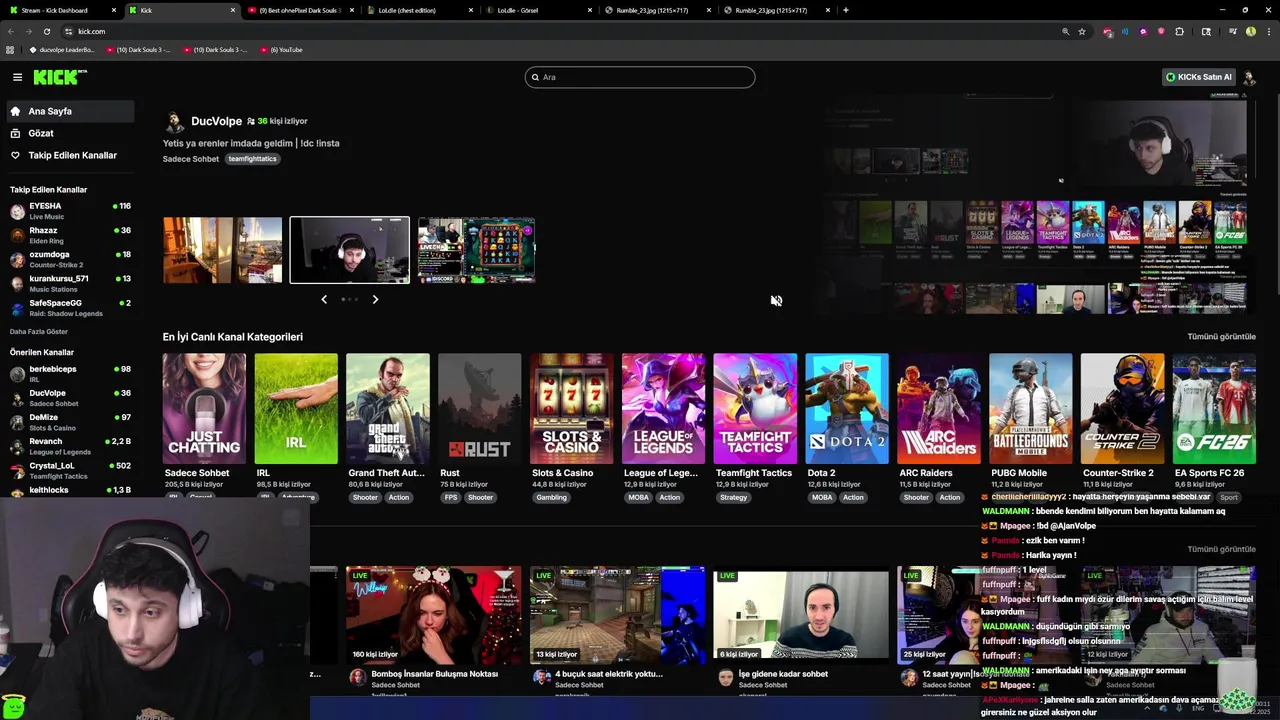Open the ARC Raiders category cover

(x=939, y=408)
